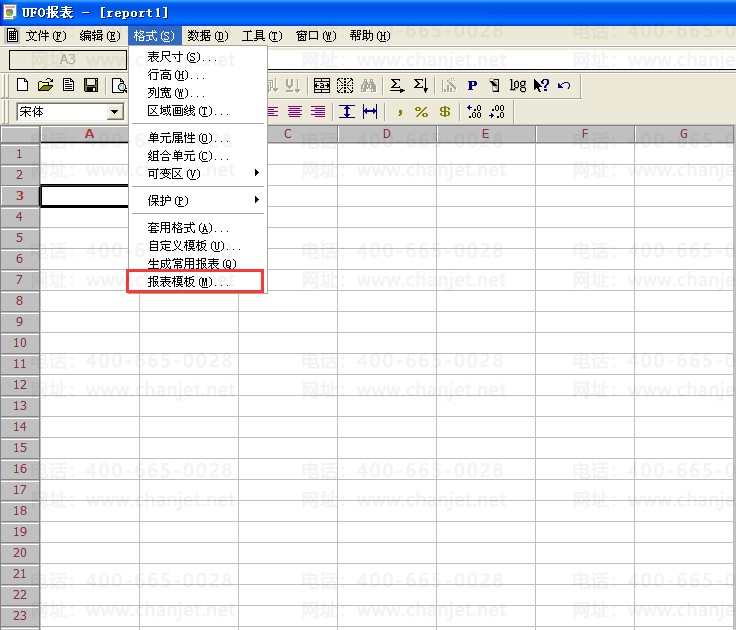Click the 格式 menu header
The width and height of the screenshot is (736, 630).
pyautogui.click(x=154, y=36)
